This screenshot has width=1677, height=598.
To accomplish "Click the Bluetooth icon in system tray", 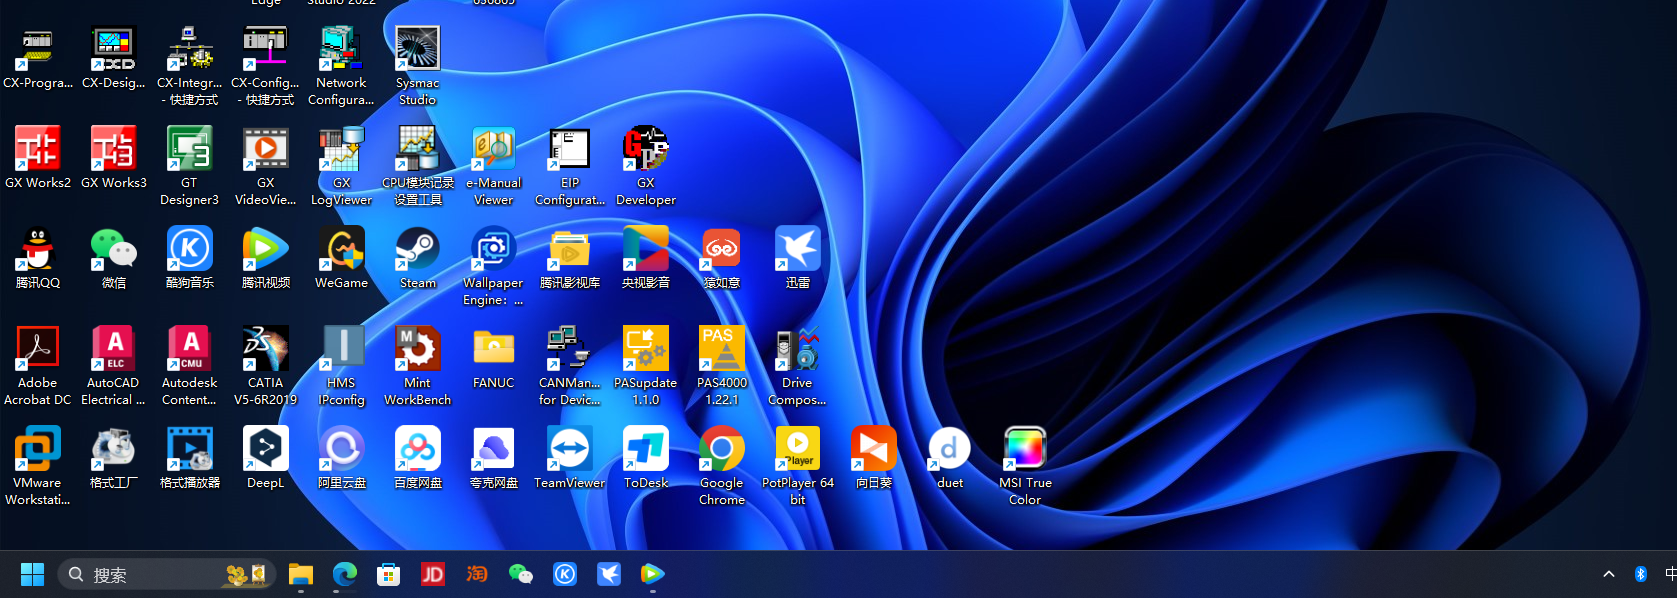I will [x=1640, y=574].
